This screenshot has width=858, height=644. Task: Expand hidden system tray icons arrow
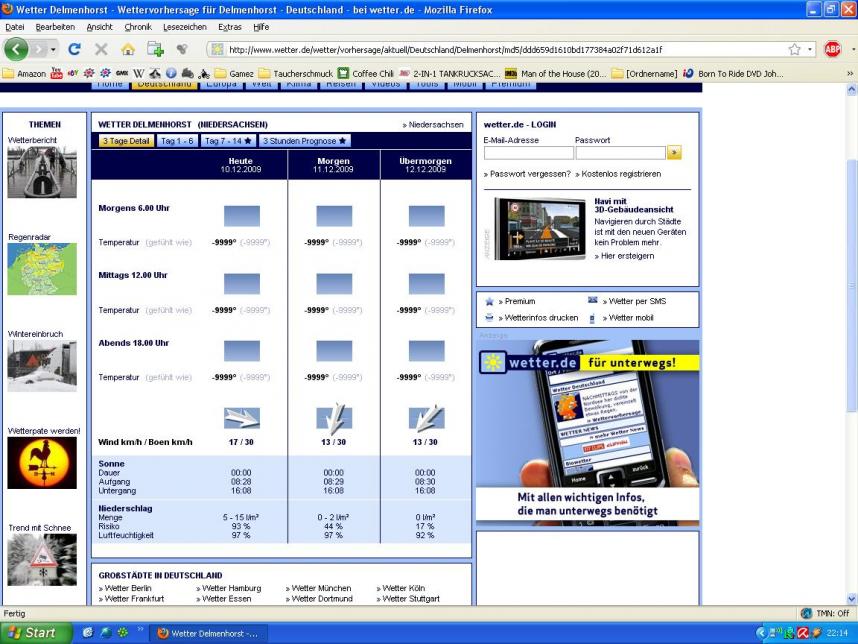(761, 633)
